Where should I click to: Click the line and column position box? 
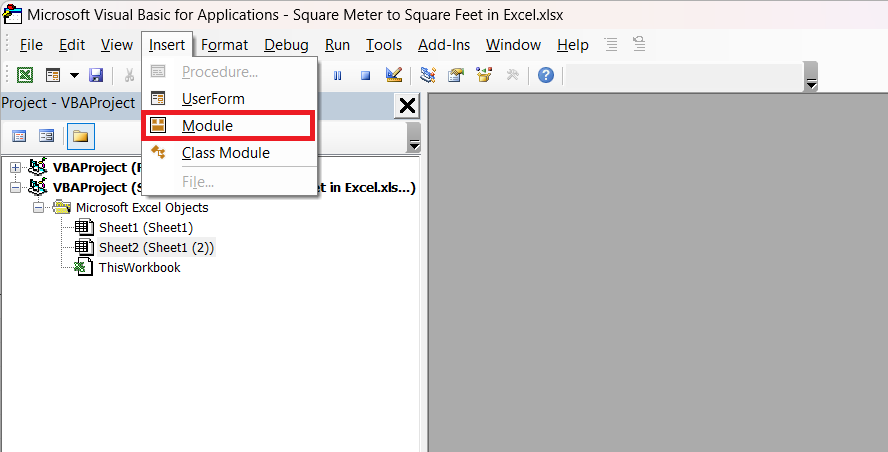point(684,75)
